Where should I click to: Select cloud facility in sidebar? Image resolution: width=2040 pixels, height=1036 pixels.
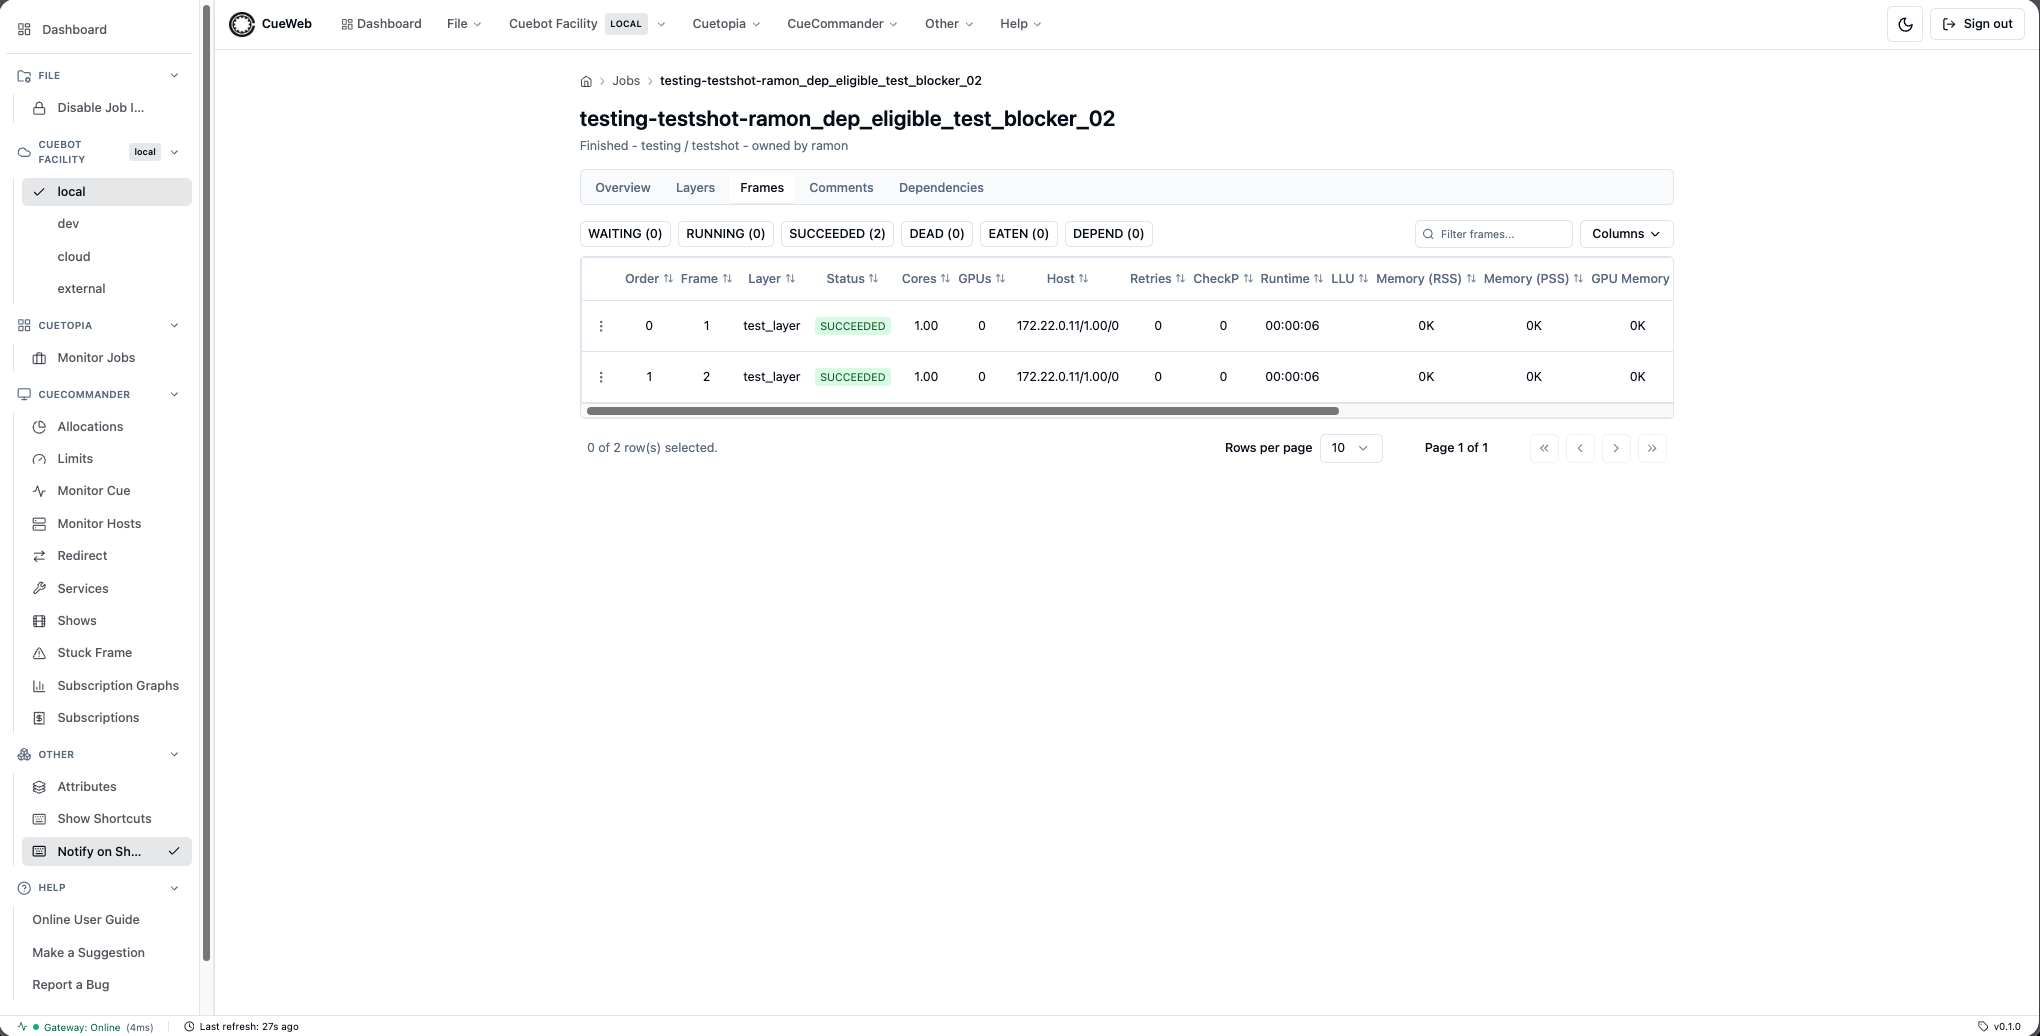(x=107, y=257)
